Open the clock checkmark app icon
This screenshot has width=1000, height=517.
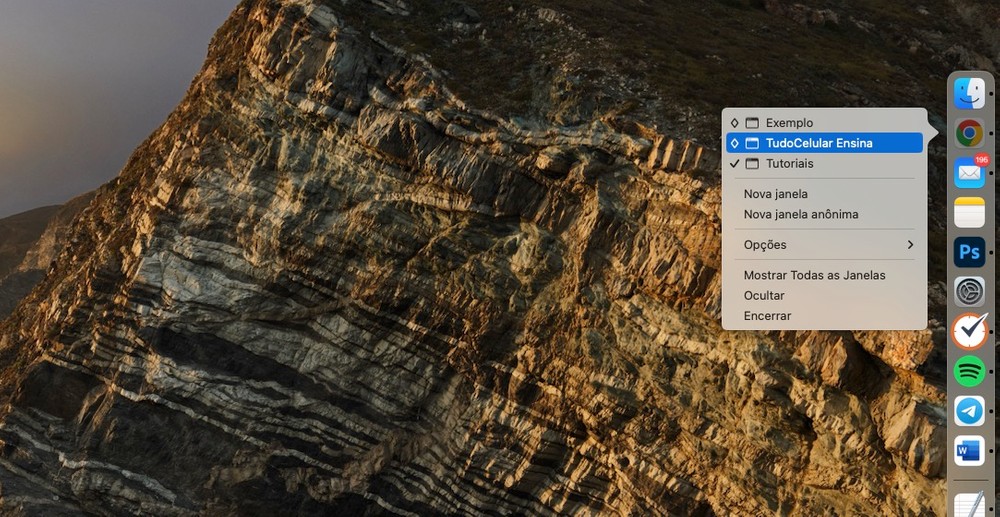[x=969, y=331]
